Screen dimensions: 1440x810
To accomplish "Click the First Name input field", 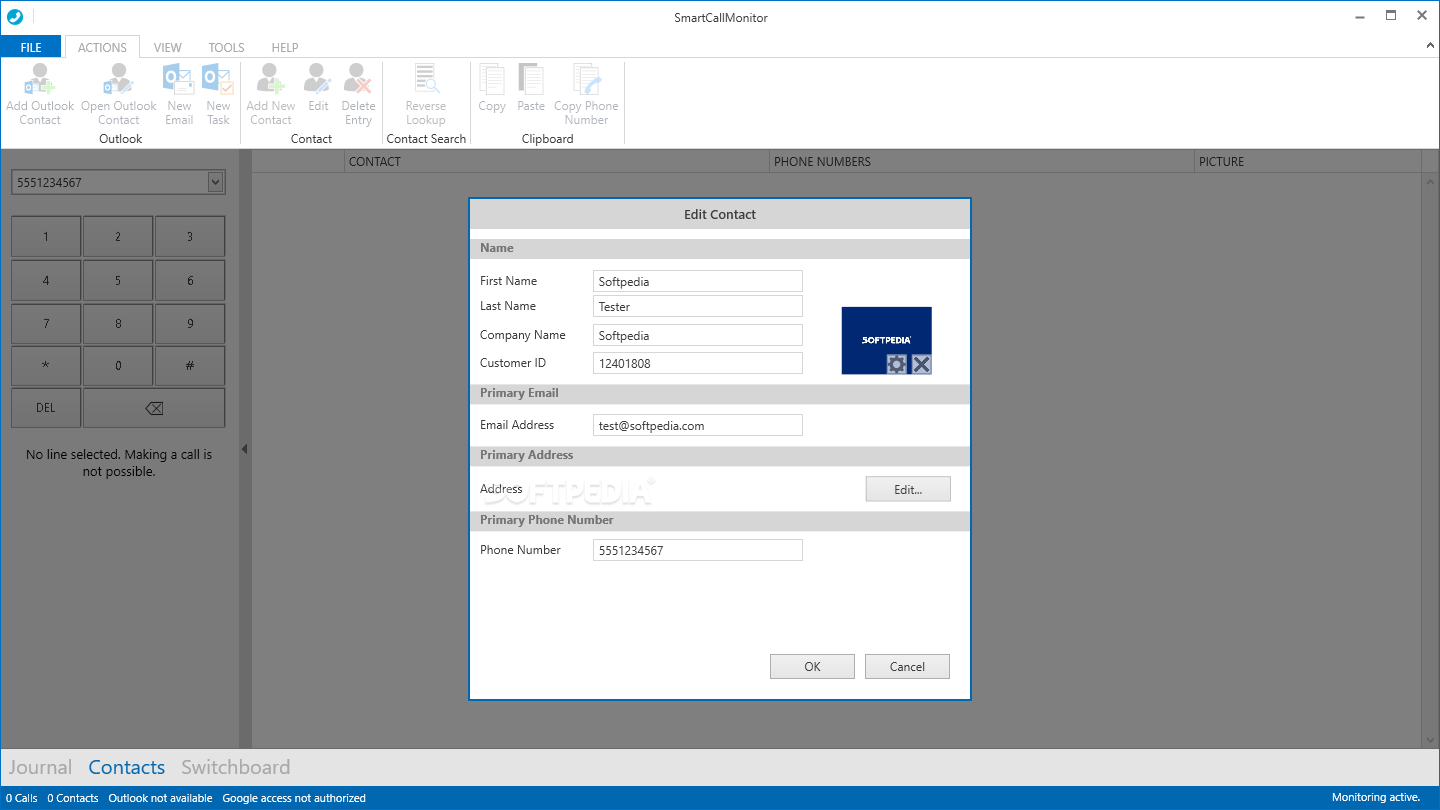I will tap(698, 281).
